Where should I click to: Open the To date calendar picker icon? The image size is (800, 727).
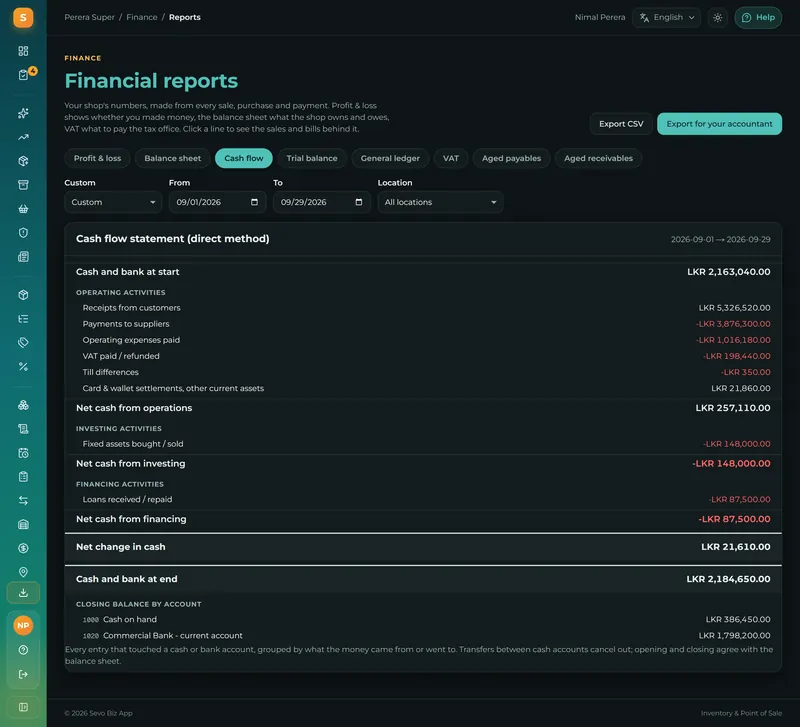[359, 202]
